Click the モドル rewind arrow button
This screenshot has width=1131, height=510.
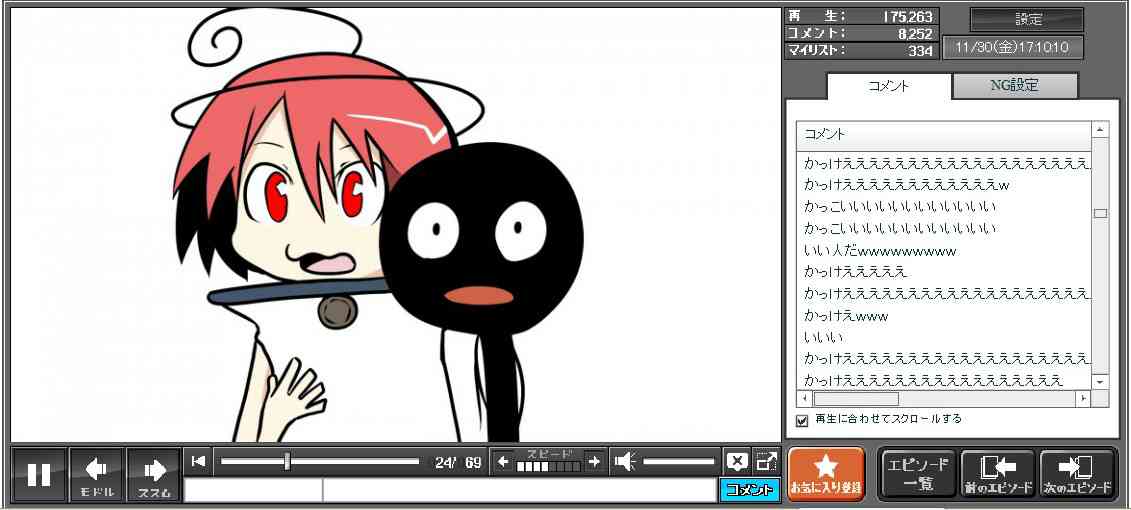[x=96, y=474]
